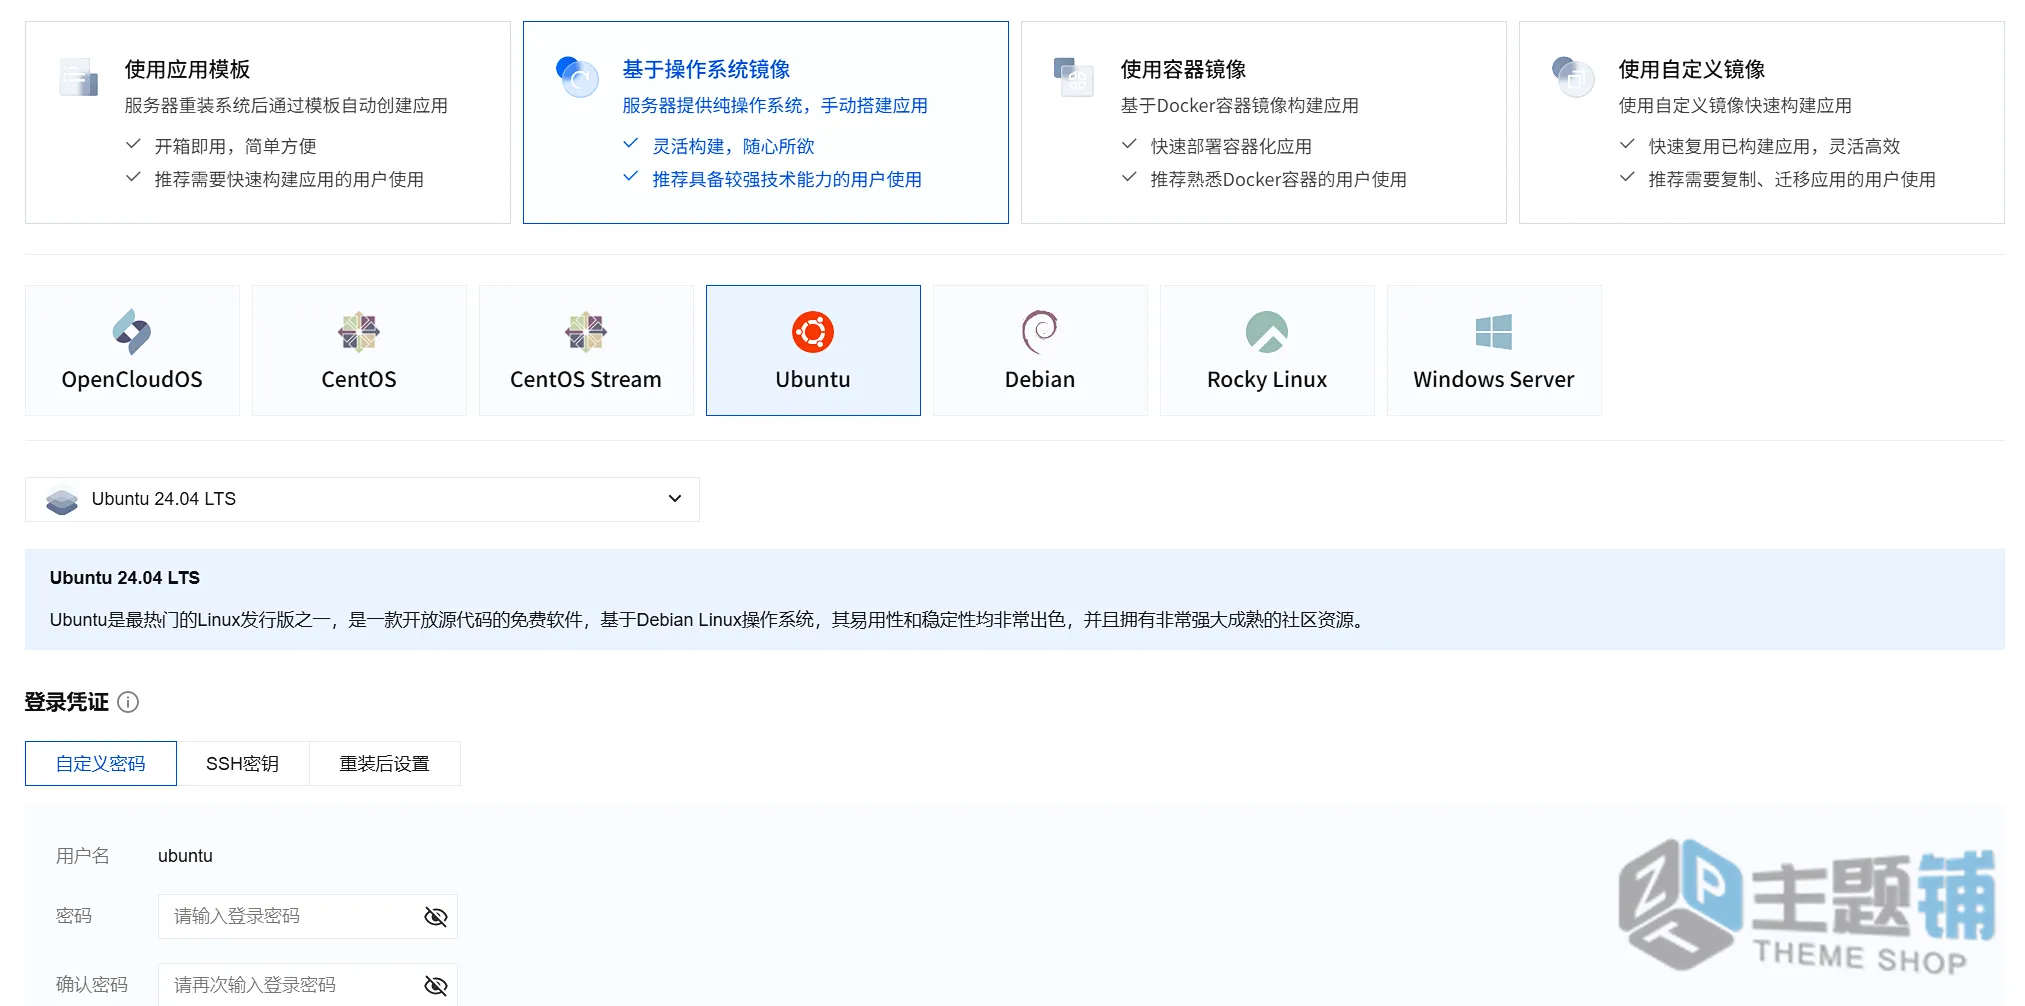Click the CentOS Stream logo icon
The image size is (2025, 1006).
pos(586,332)
